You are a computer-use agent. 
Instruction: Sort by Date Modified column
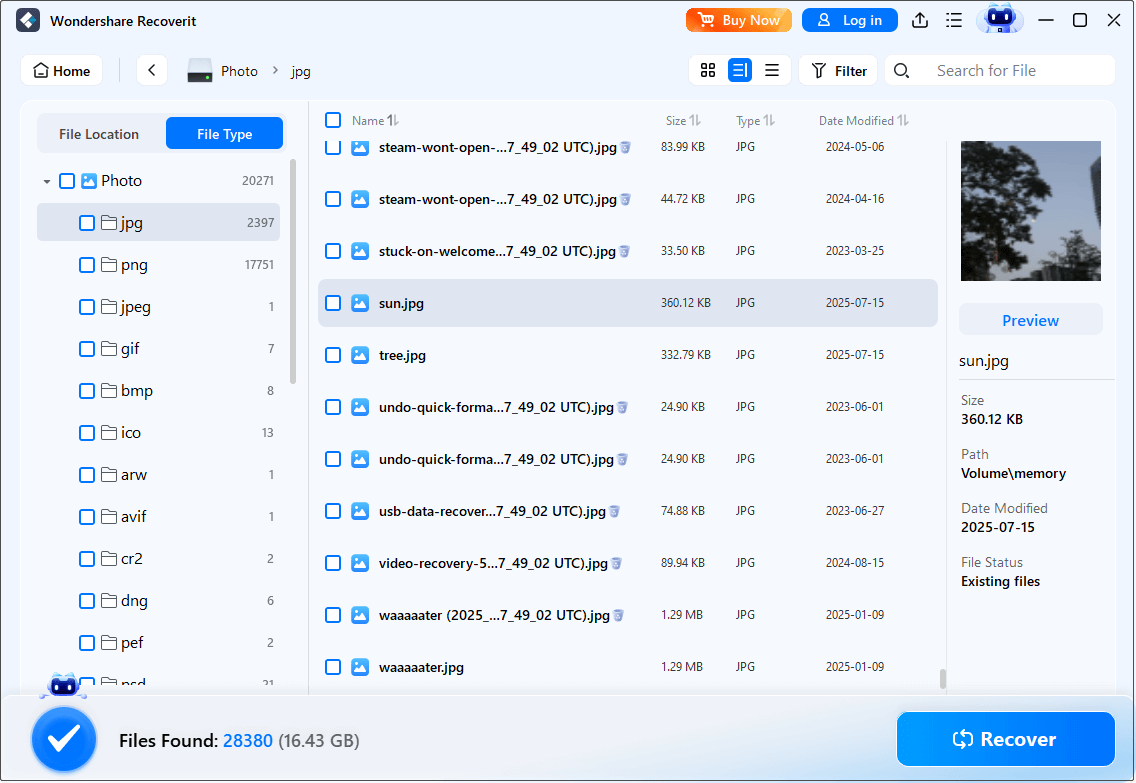tap(862, 119)
